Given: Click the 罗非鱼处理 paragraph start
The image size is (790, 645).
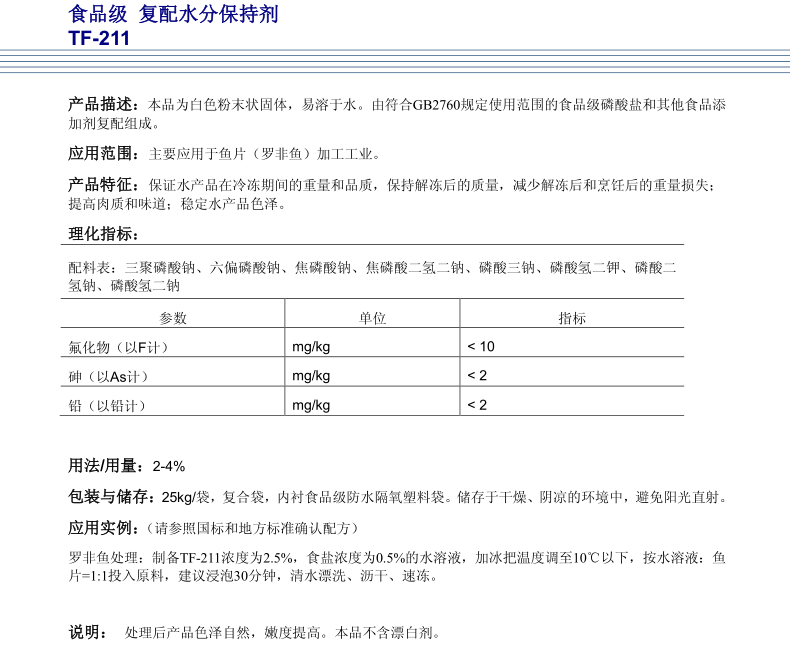Looking at the screenshot, I should 103,557.
